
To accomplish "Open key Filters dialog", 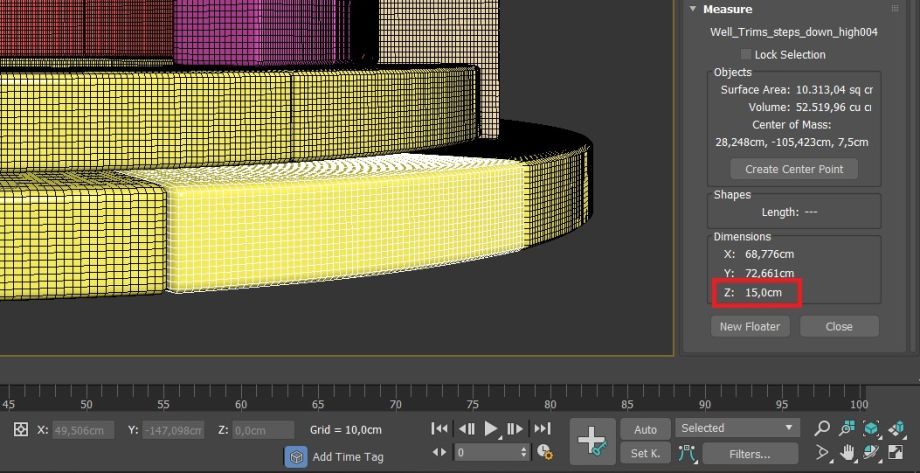I will [x=750, y=454].
